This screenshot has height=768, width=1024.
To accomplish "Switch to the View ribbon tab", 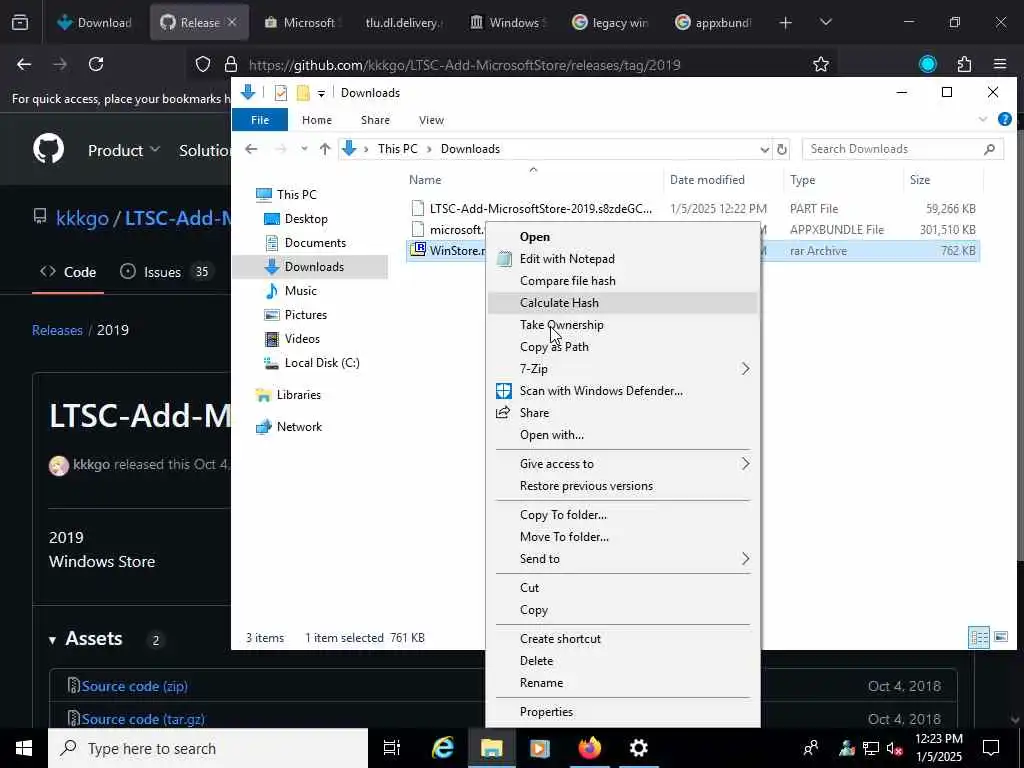I will tap(431, 120).
